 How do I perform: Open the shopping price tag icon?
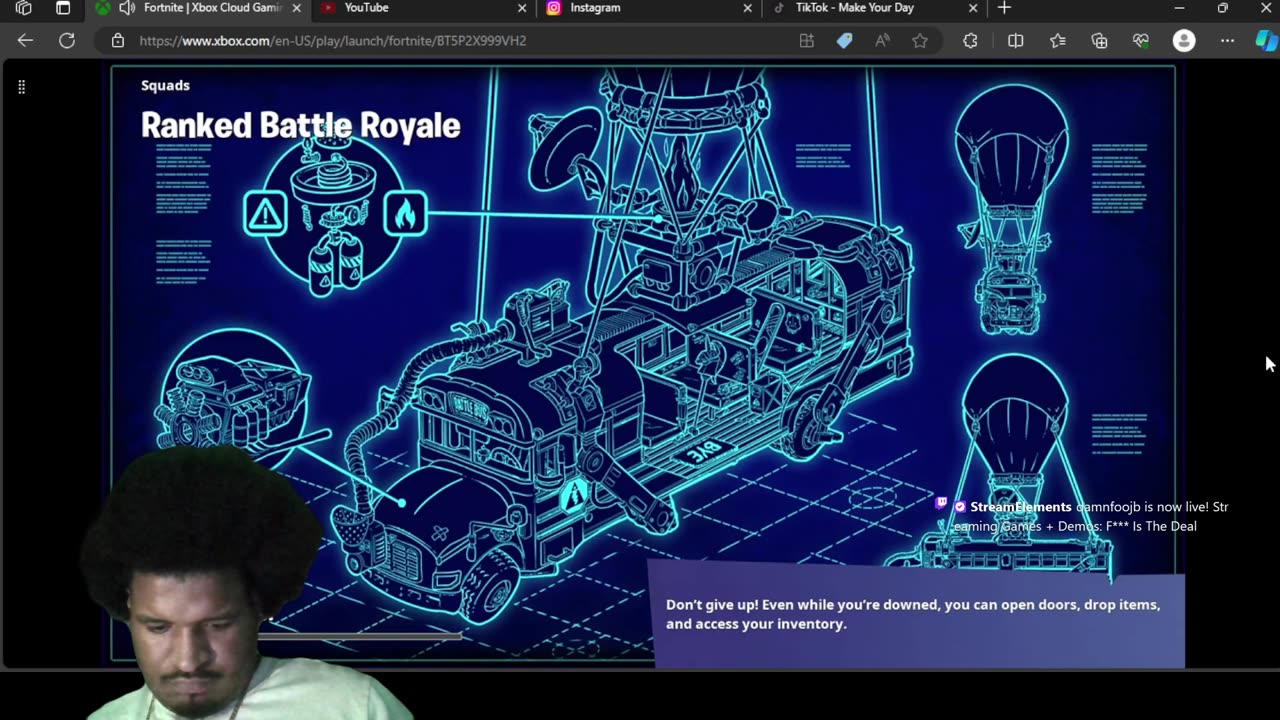pos(845,41)
